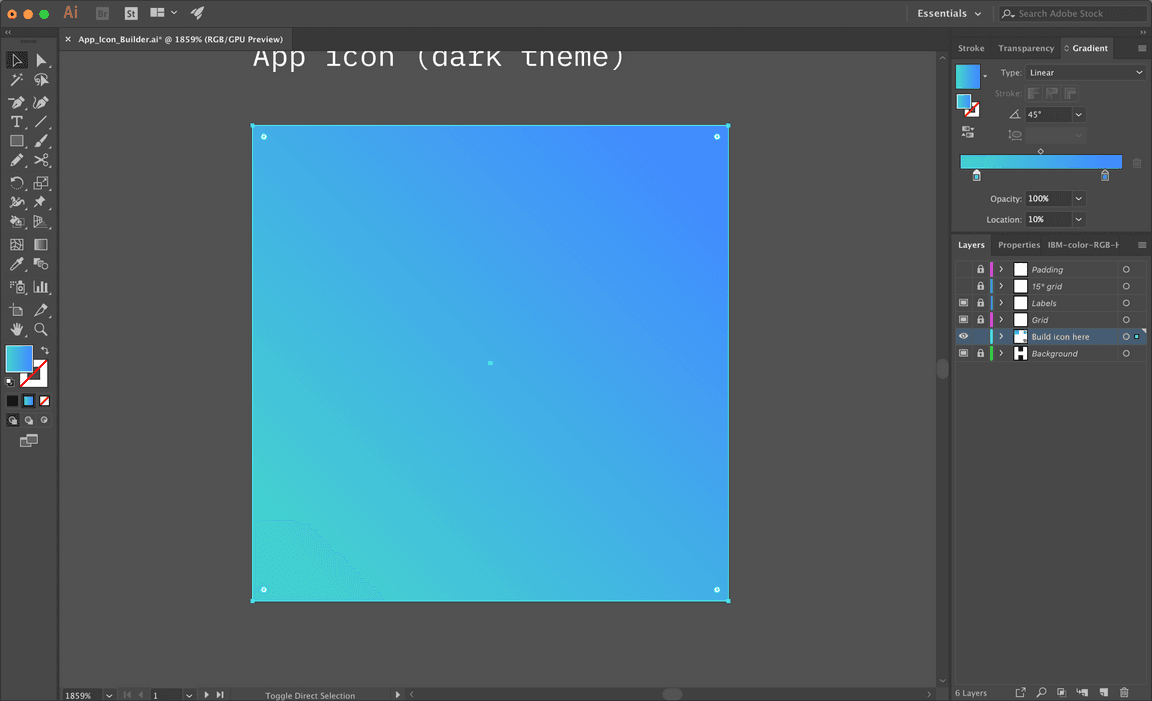Open the gradient angle dropdown

click(x=1078, y=113)
